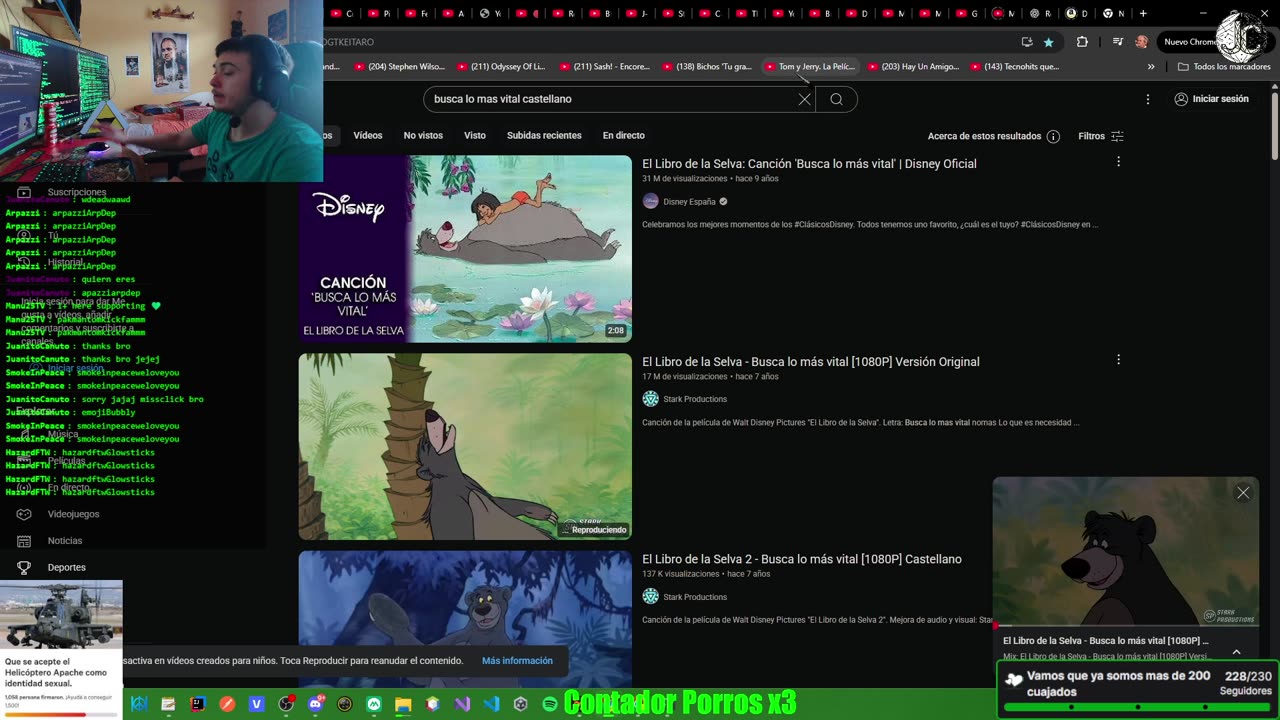
Task: Click the miniplayer video of Baloo
Action: [1126, 552]
